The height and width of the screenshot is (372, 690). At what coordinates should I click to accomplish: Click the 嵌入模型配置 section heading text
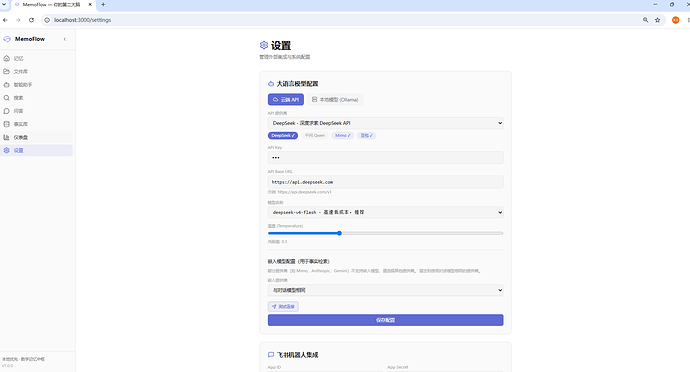pyautogui.click(x=299, y=262)
